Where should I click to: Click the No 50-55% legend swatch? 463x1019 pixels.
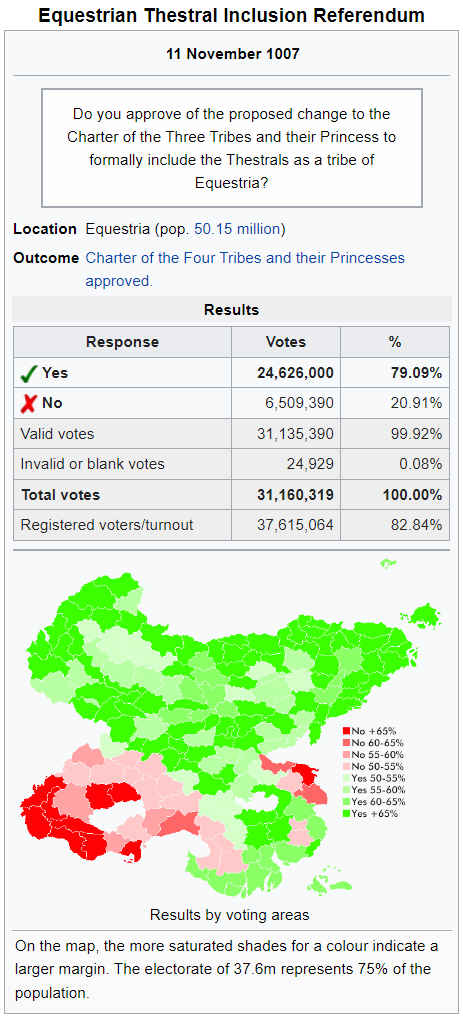point(347,766)
